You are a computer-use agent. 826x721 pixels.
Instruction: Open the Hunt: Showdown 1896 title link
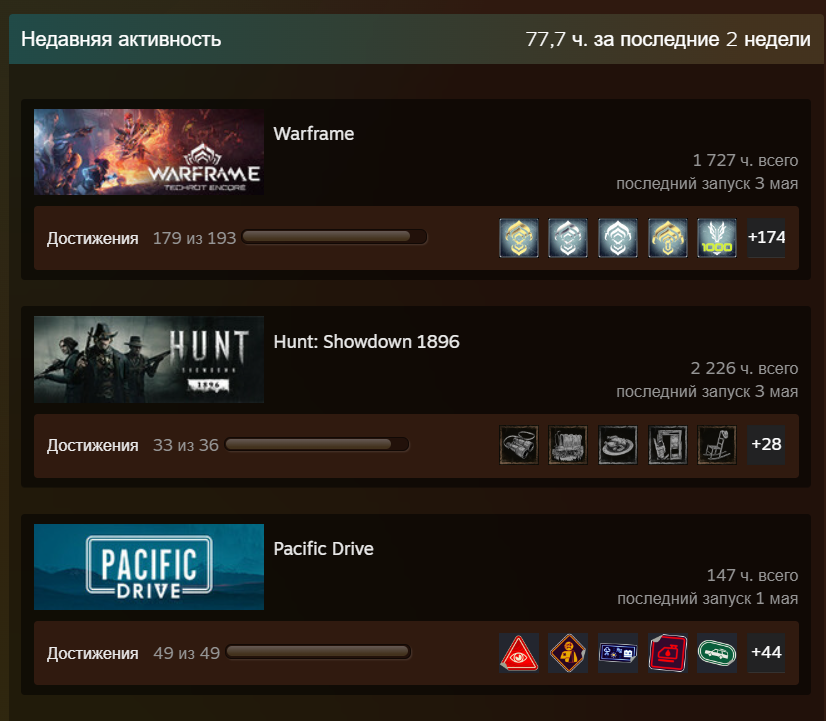pos(366,342)
